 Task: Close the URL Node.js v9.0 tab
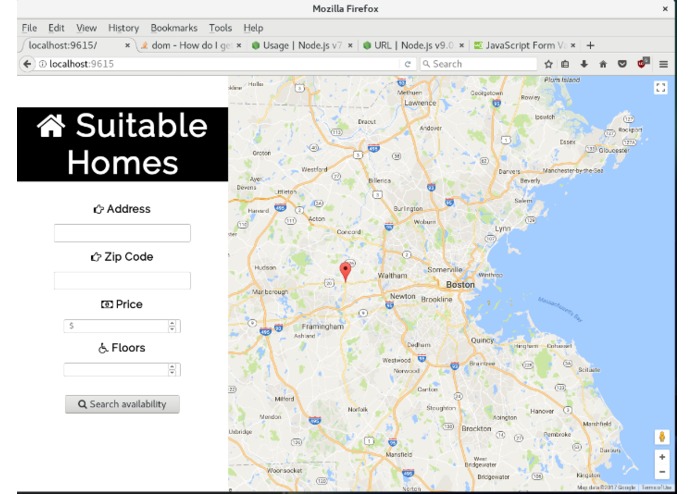point(461,45)
